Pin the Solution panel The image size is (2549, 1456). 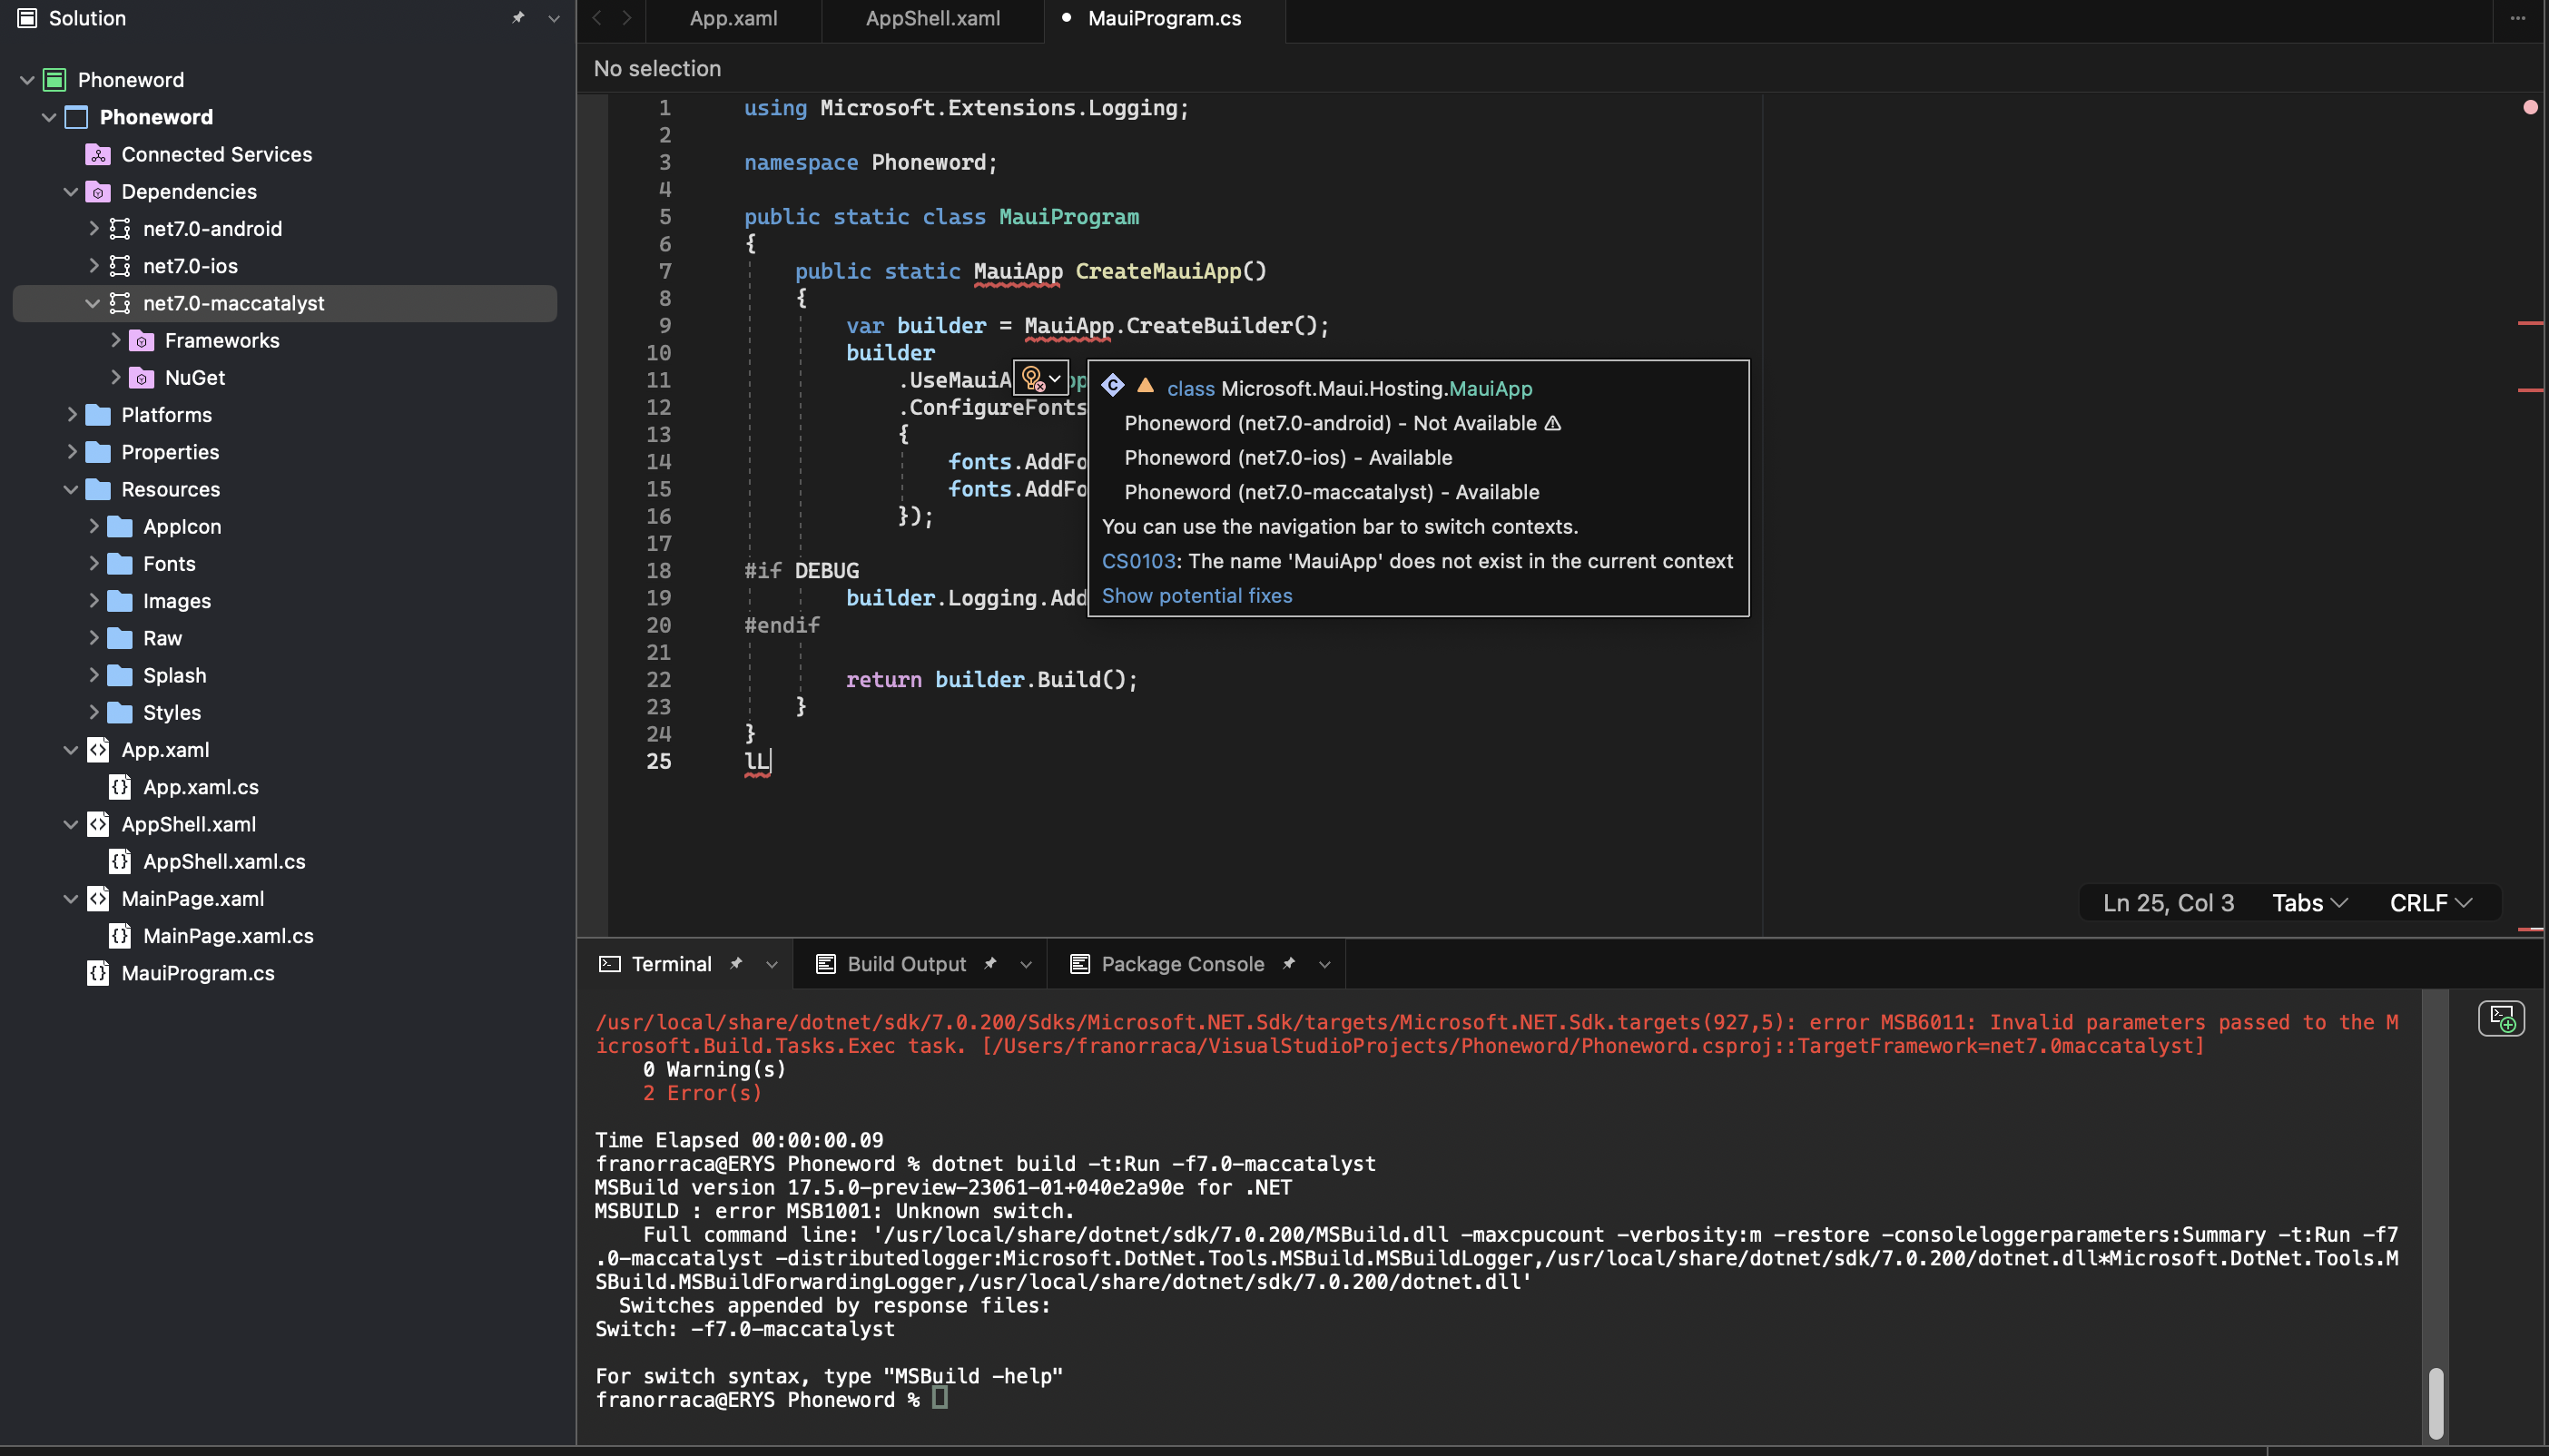coord(518,18)
